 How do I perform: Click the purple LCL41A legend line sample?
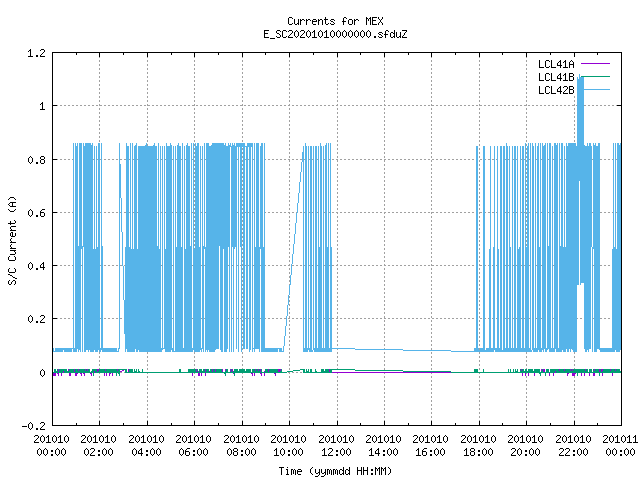[x=595, y=64]
